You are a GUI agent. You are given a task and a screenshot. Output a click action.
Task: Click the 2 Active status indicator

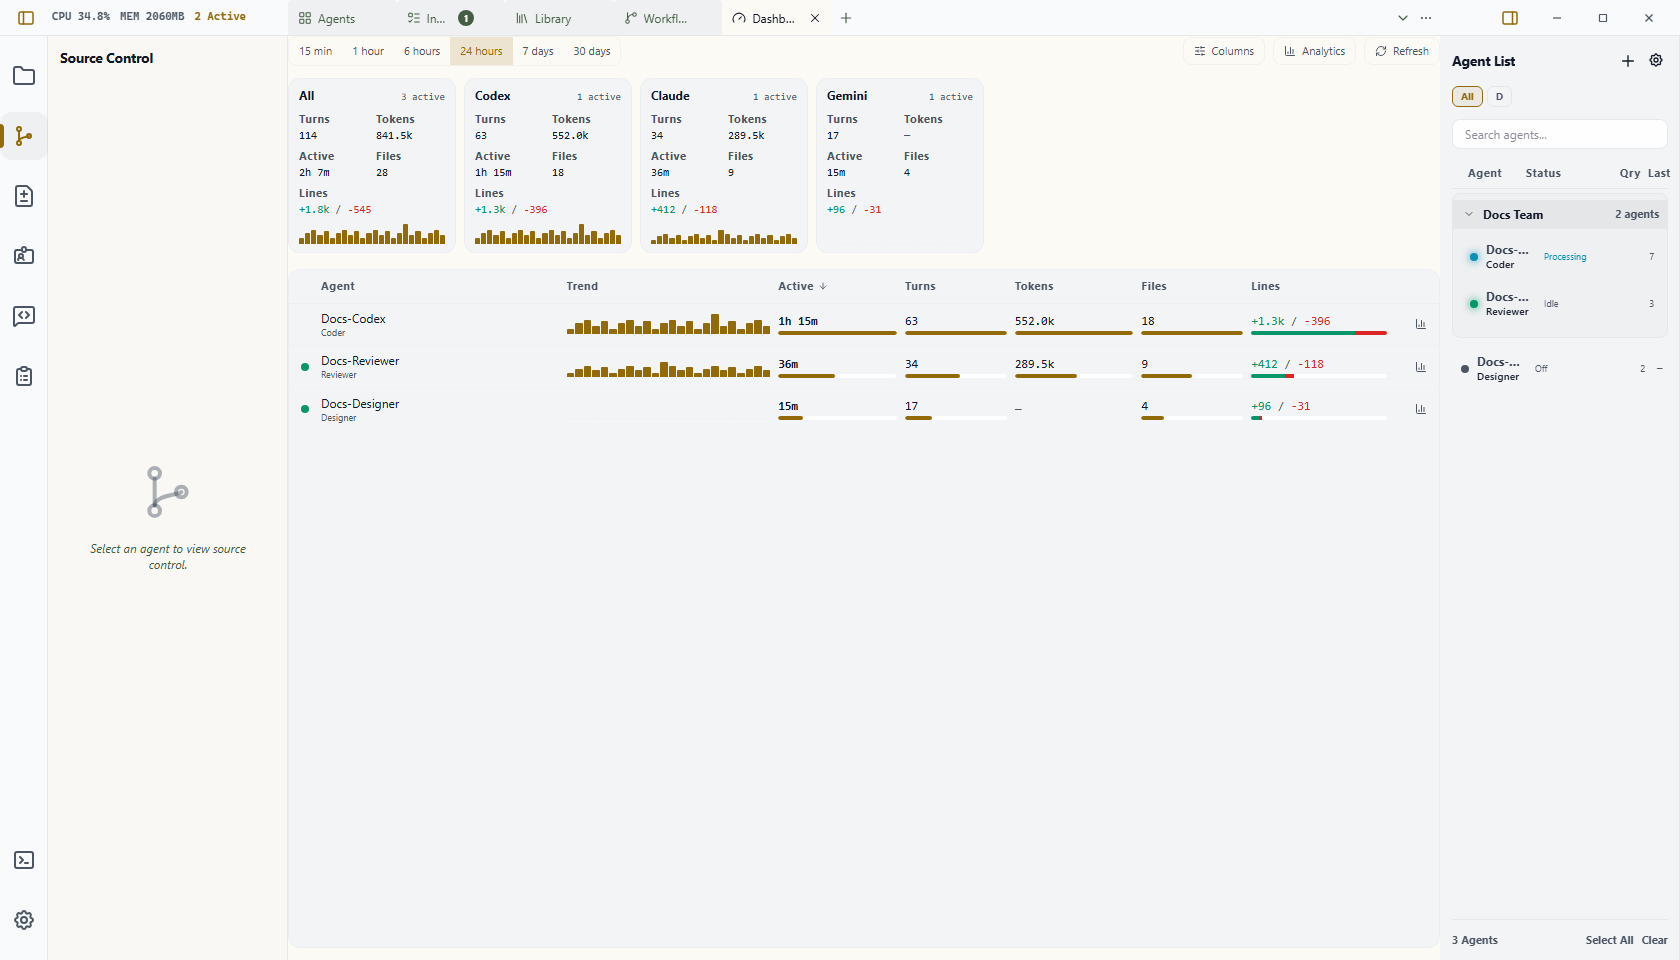[220, 16]
